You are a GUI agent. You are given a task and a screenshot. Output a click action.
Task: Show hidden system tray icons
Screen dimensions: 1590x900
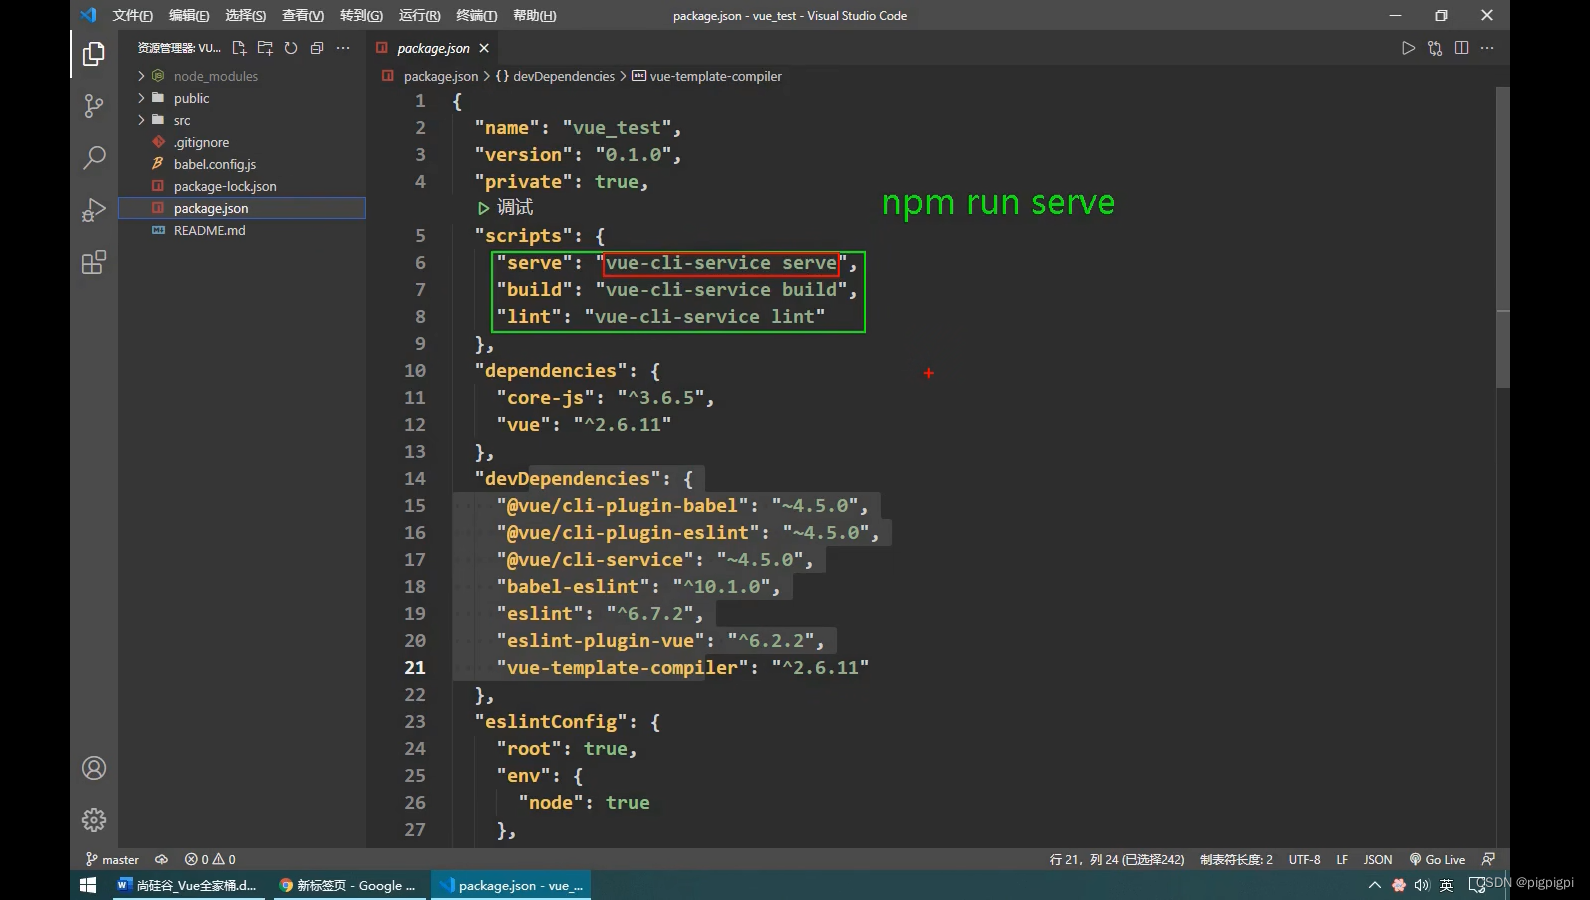(x=1375, y=885)
